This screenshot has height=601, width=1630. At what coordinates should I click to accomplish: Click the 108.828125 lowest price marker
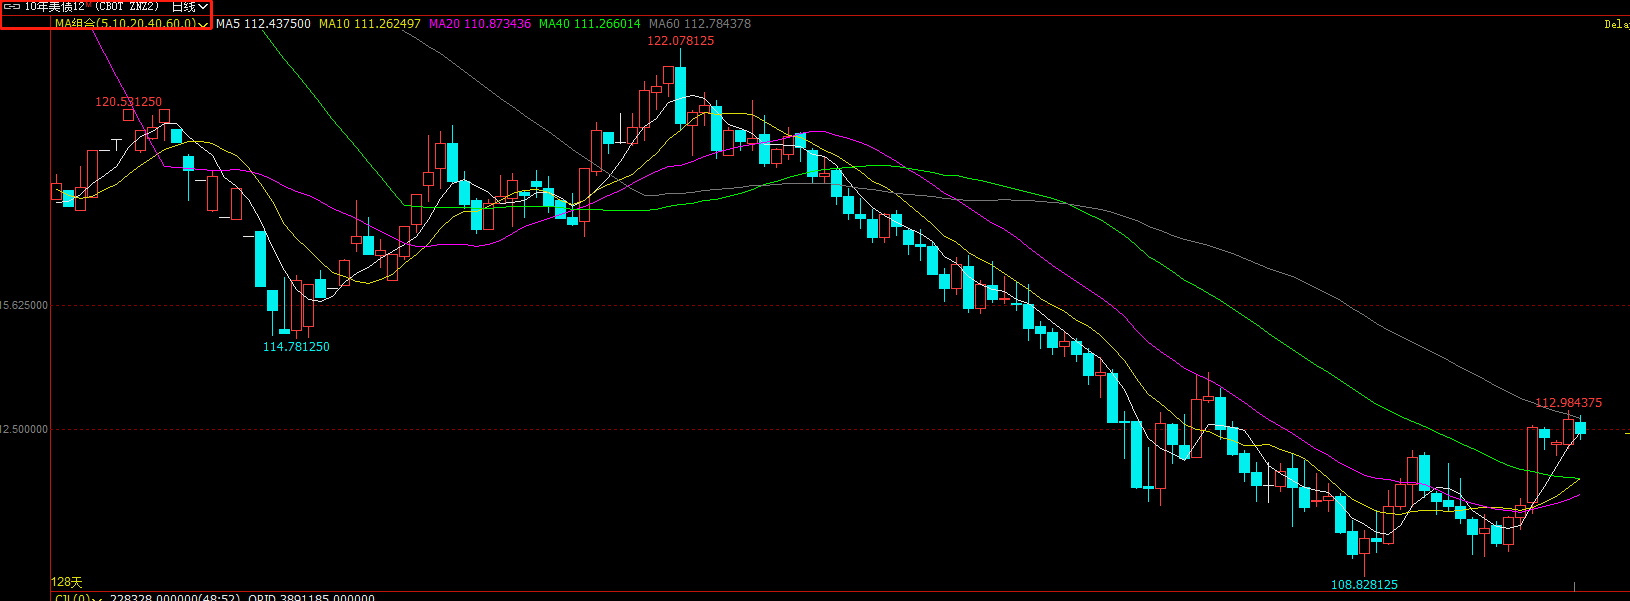point(1364,585)
